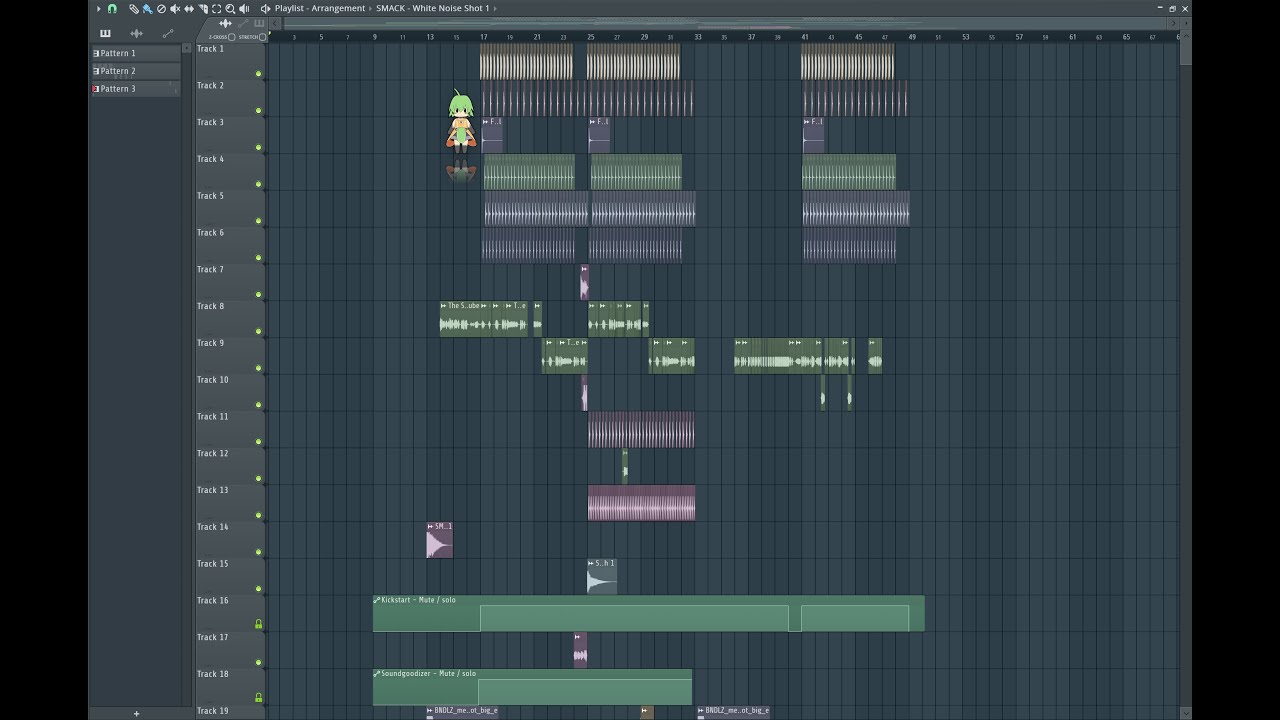
Task: Select first BNDLZ_me..ot_big_e clip
Action: [x=462, y=712]
